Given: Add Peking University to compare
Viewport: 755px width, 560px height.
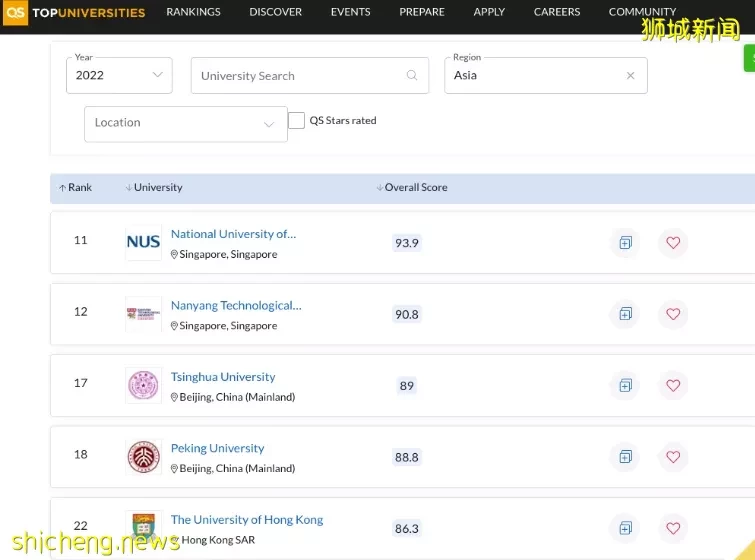Looking at the screenshot, I should point(625,456).
